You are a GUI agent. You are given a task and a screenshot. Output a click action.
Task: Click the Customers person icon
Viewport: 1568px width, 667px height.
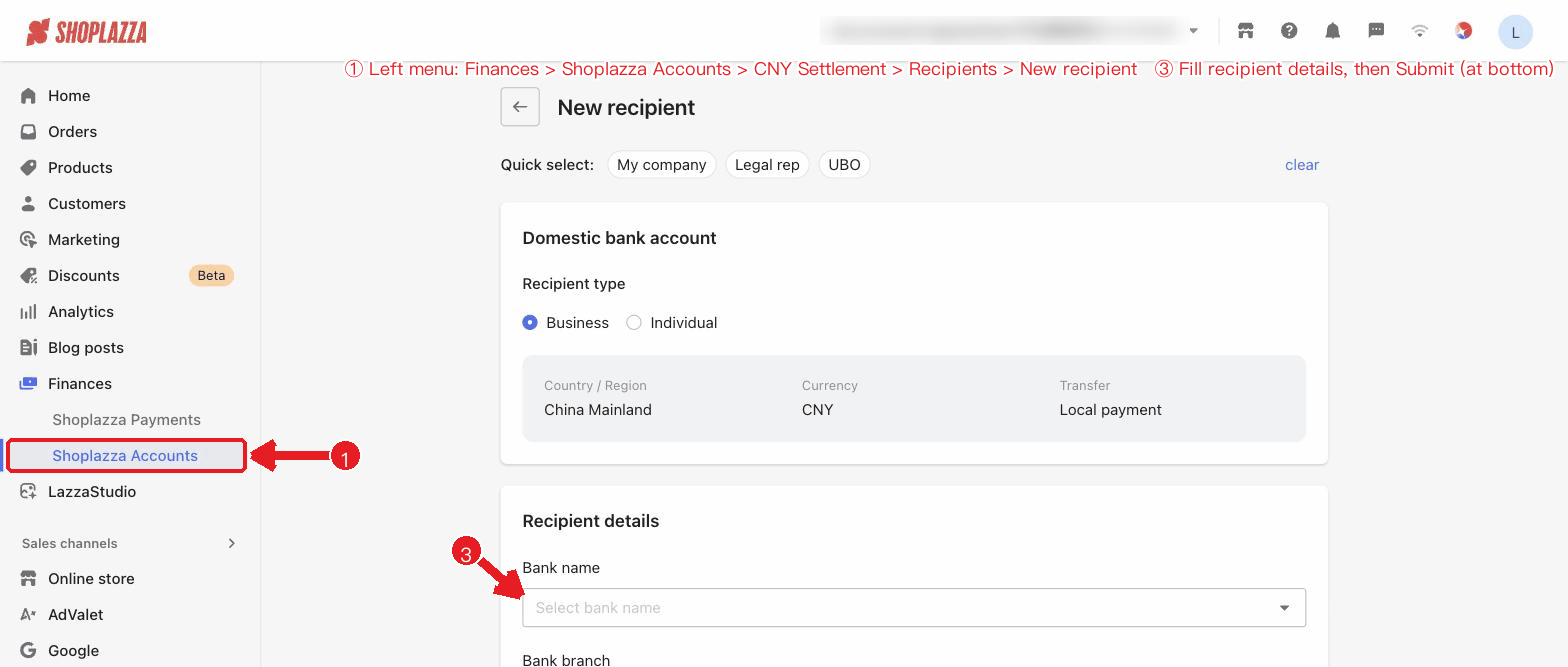pos(28,204)
